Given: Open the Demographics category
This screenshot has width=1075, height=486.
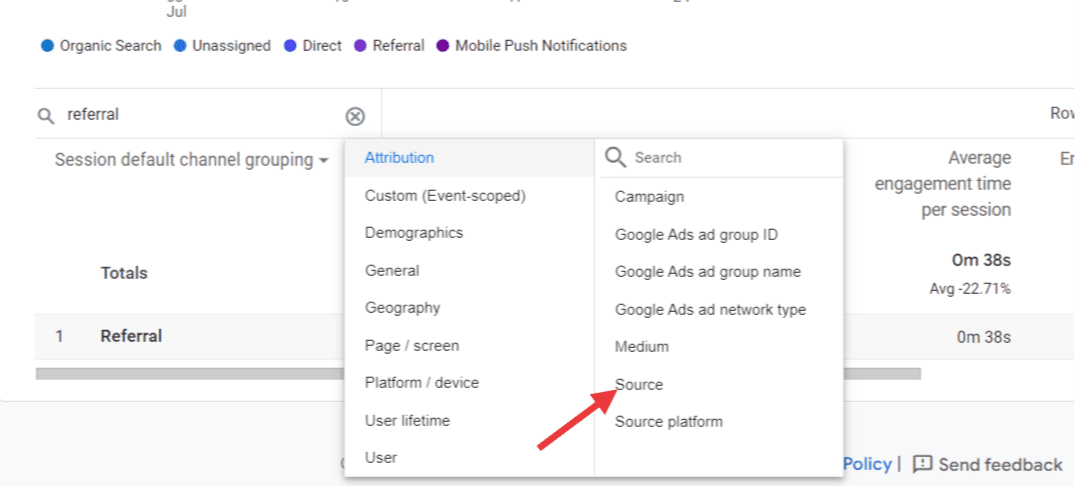Looking at the screenshot, I should click(470, 233).
